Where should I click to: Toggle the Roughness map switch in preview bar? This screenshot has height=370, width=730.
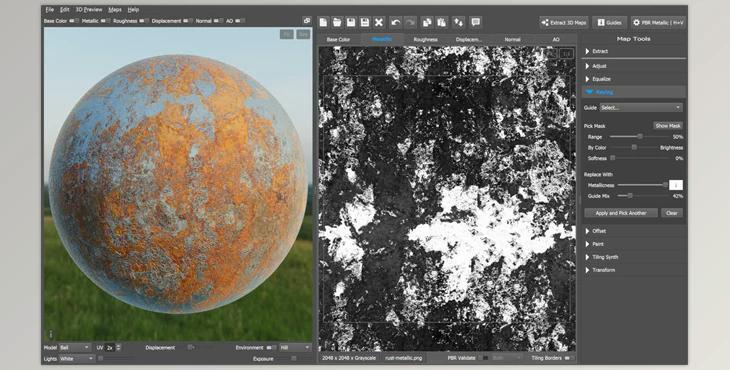(144, 21)
